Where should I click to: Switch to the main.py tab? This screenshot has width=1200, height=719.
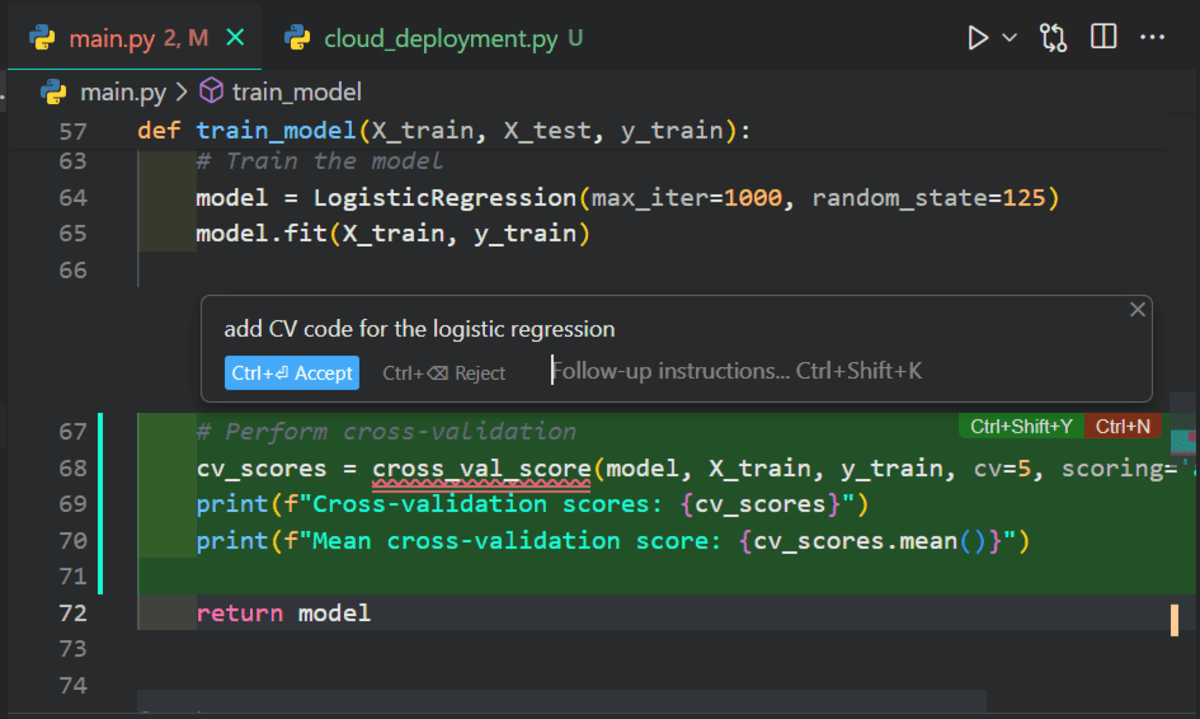(x=136, y=39)
